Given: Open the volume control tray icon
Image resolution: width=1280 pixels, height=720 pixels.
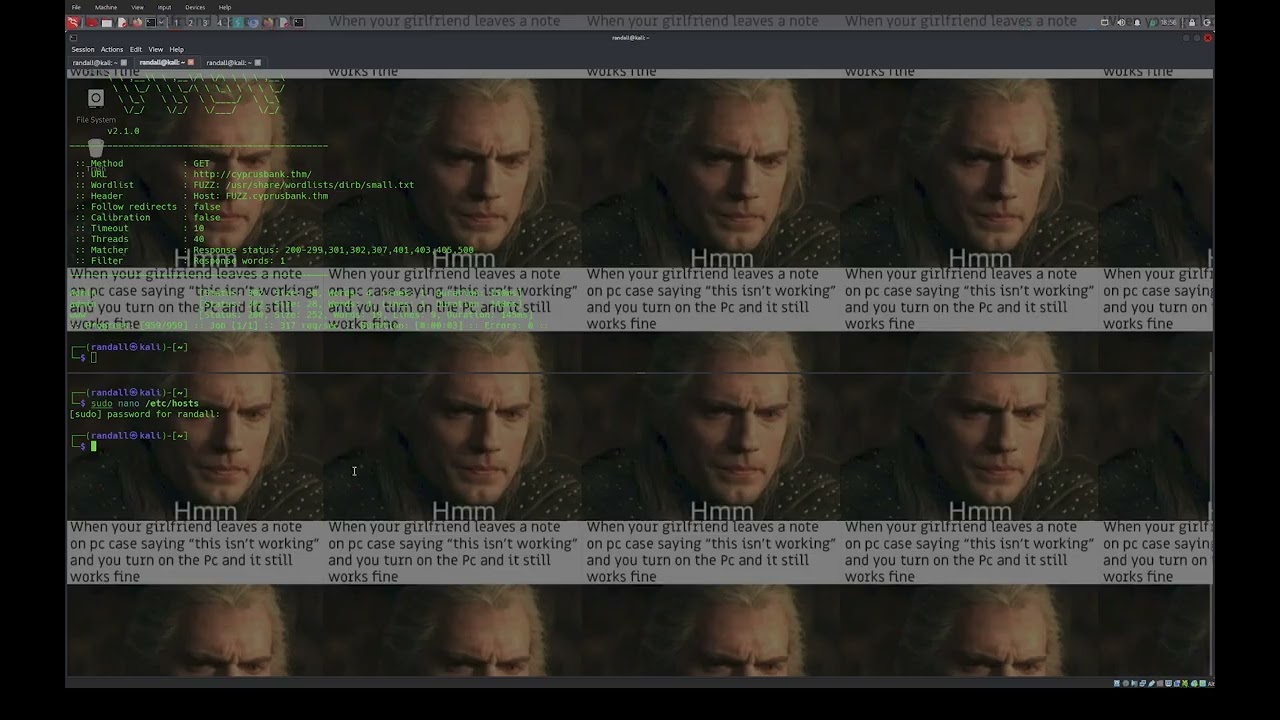Looking at the screenshot, I should (1121, 22).
